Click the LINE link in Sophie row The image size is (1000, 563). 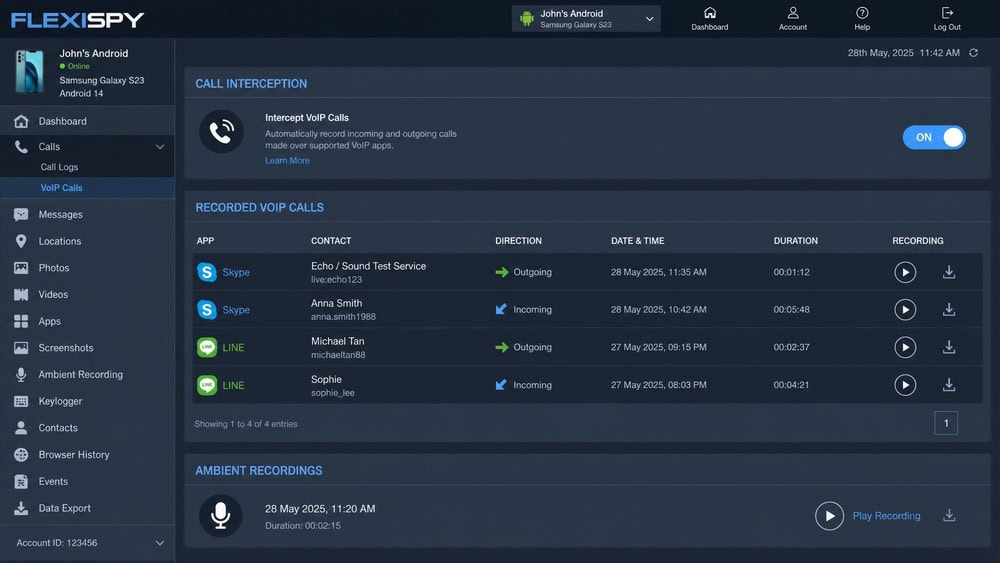coord(233,385)
